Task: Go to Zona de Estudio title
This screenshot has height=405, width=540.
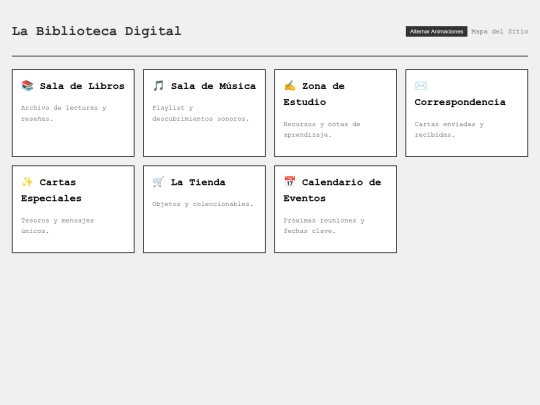Action: pos(314,94)
